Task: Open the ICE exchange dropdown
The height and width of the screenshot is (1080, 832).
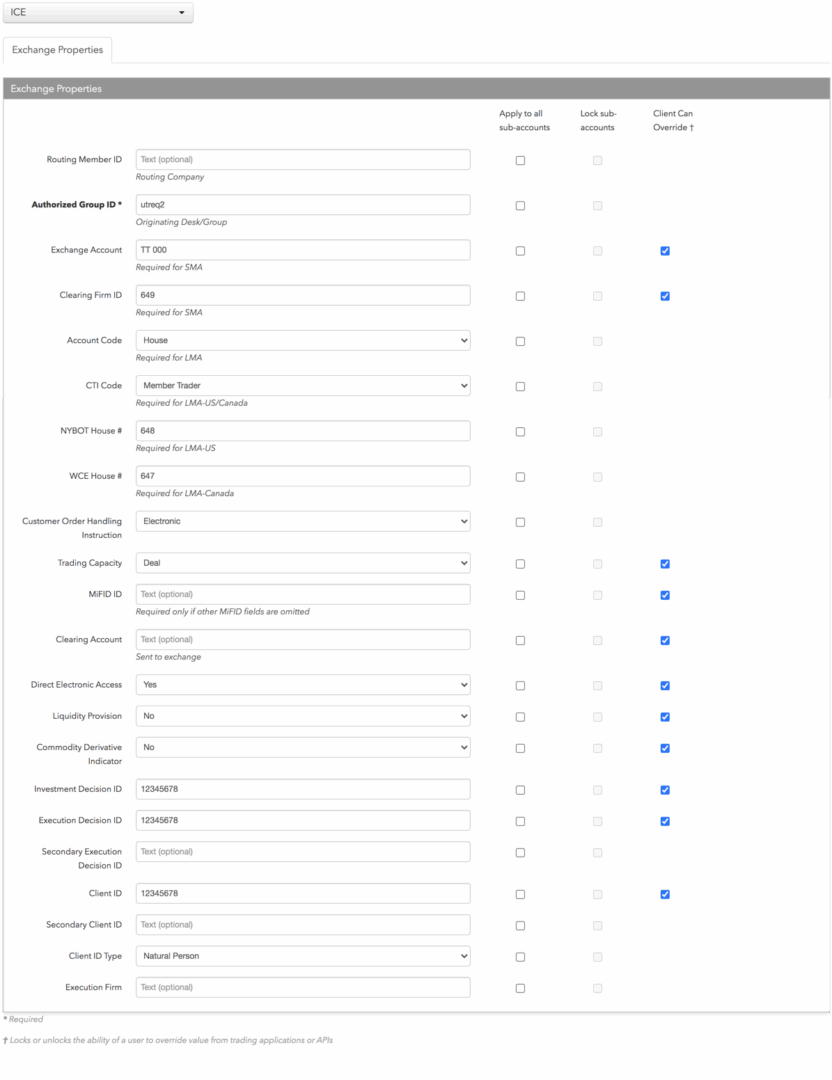Action: tap(98, 12)
